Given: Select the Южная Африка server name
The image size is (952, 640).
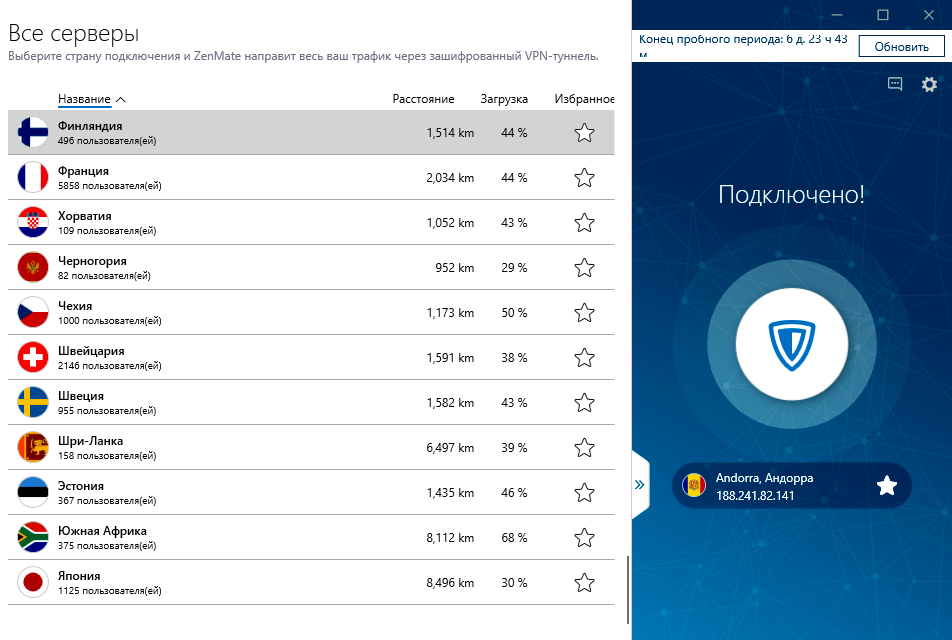Looking at the screenshot, I should 102,530.
